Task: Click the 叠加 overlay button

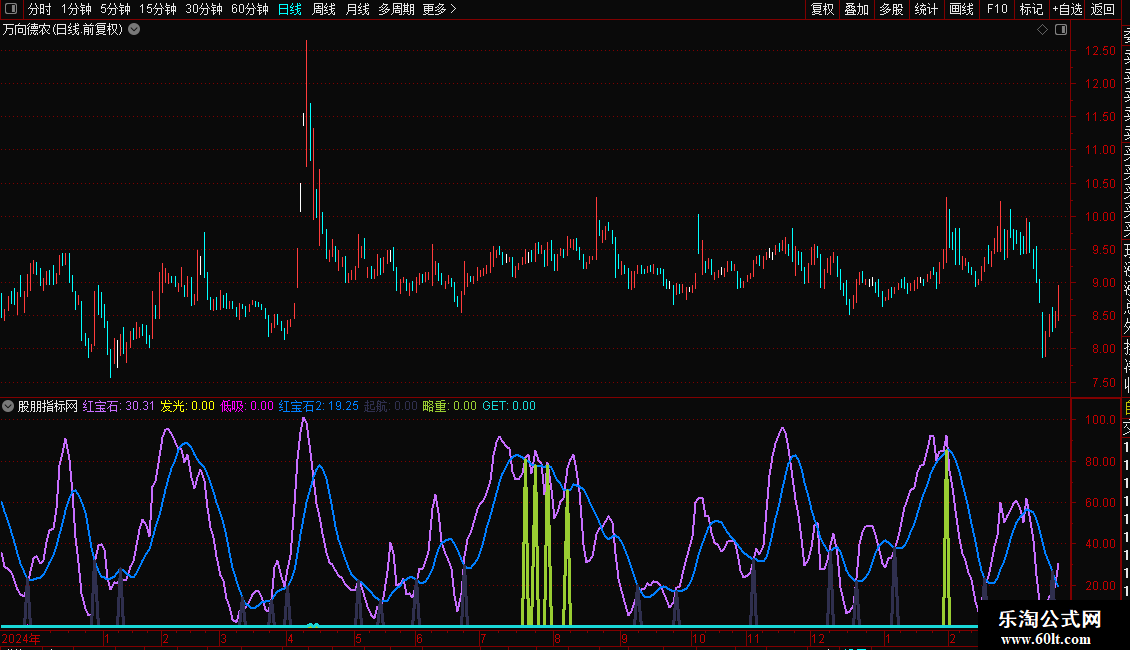Action: (857, 9)
